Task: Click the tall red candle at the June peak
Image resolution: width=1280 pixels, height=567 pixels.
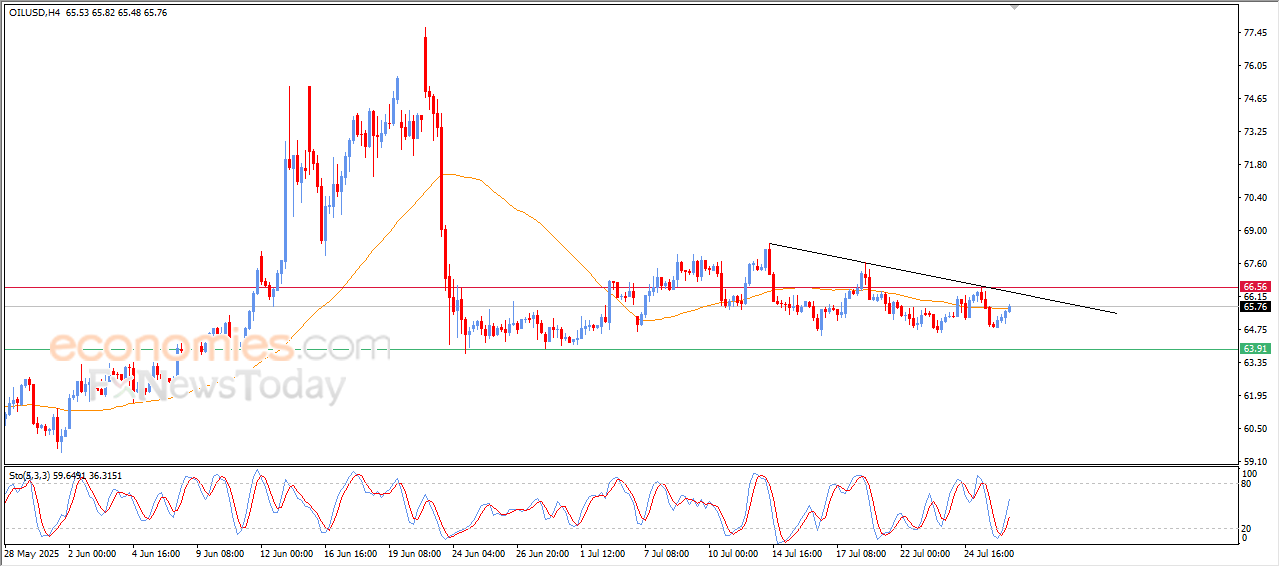Action: 426,63
